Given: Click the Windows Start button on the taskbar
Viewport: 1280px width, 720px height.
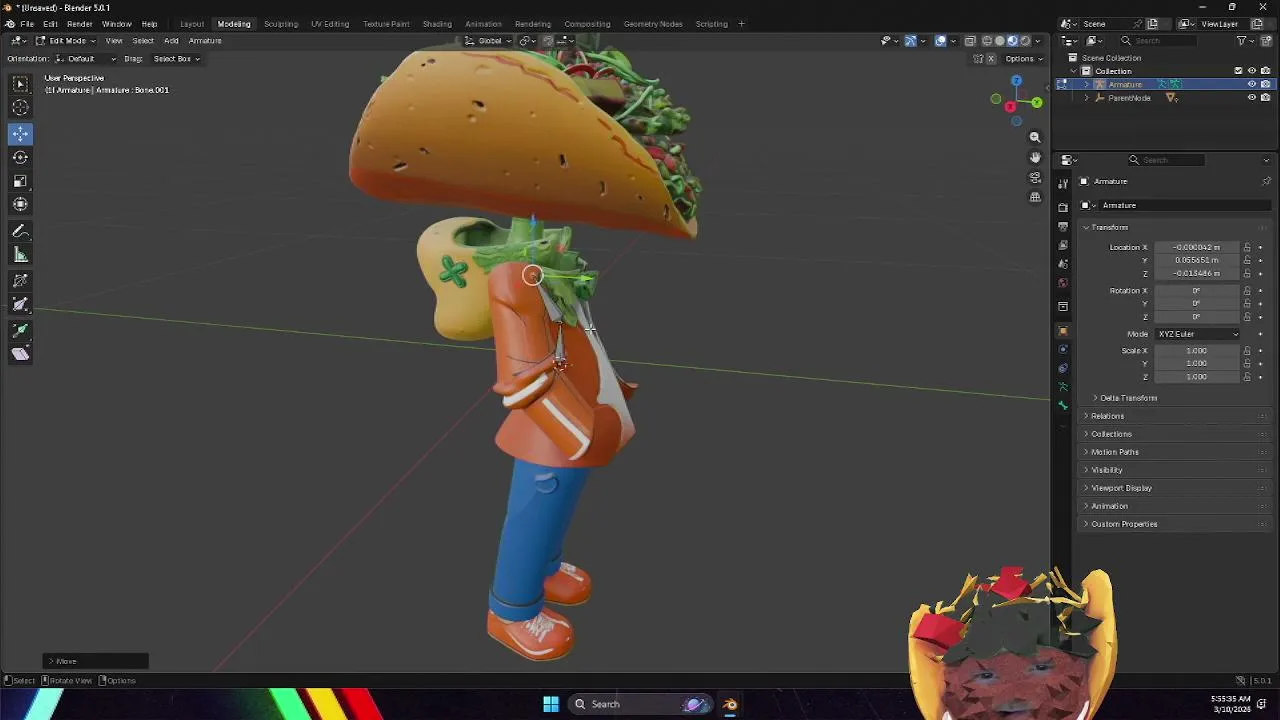Looking at the screenshot, I should point(551,704).
